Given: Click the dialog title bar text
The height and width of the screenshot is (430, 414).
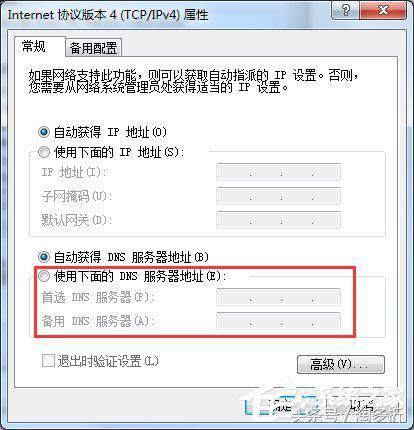Looking at the screenshot, I should click(108, 15).
